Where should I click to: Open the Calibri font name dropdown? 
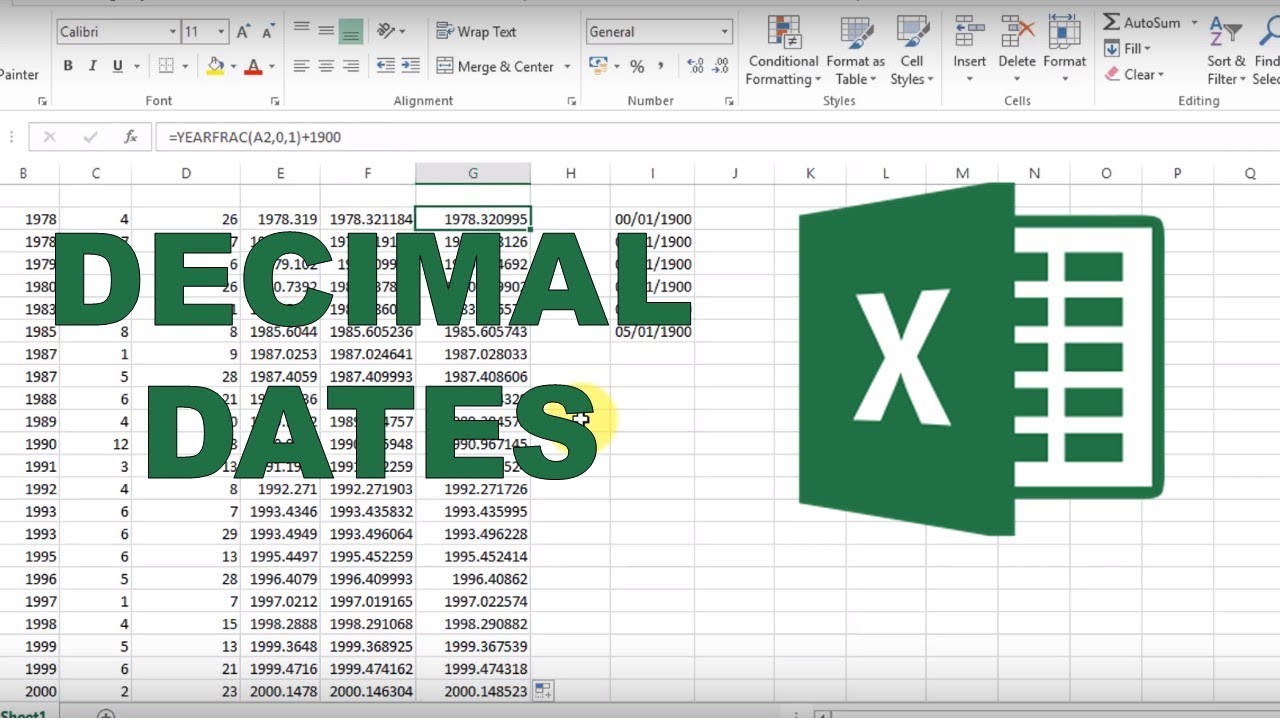point(117,32)
